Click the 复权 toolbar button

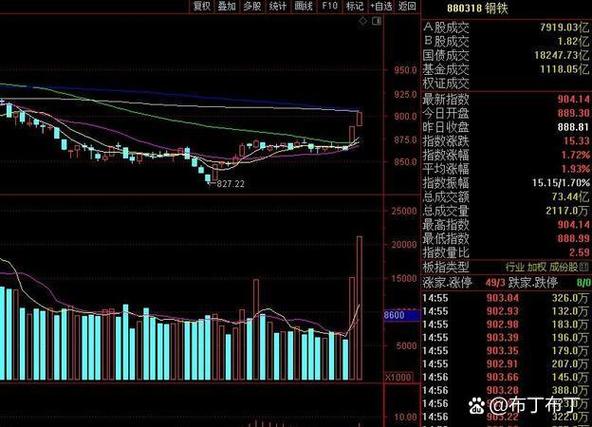point(202,6)
